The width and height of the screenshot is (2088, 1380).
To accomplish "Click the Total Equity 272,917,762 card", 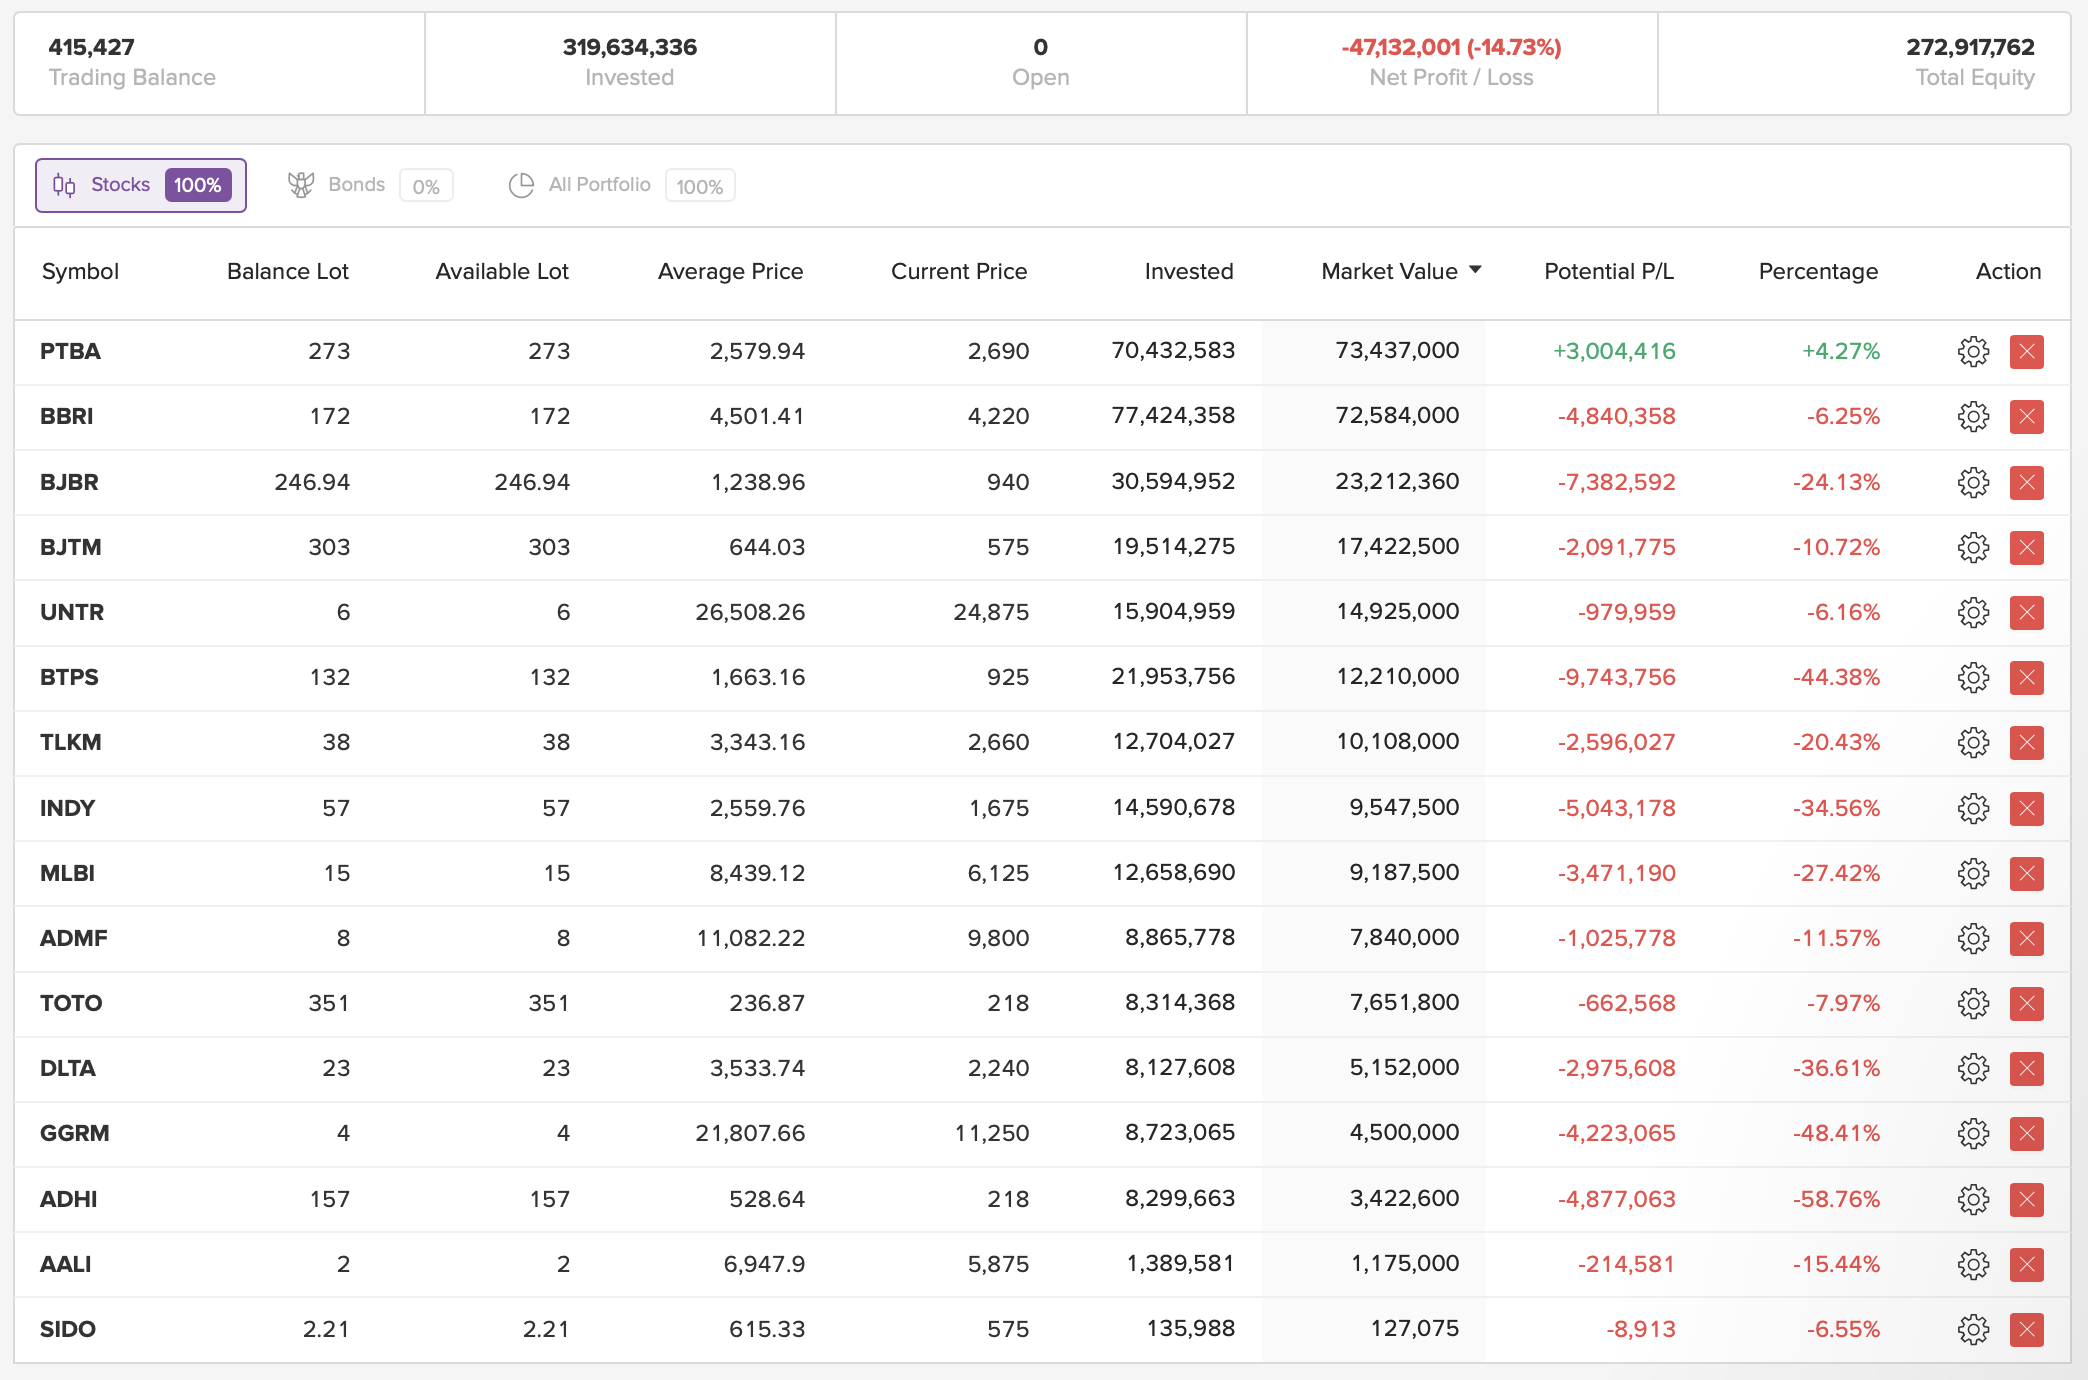I will click(x=1864, y=63).
